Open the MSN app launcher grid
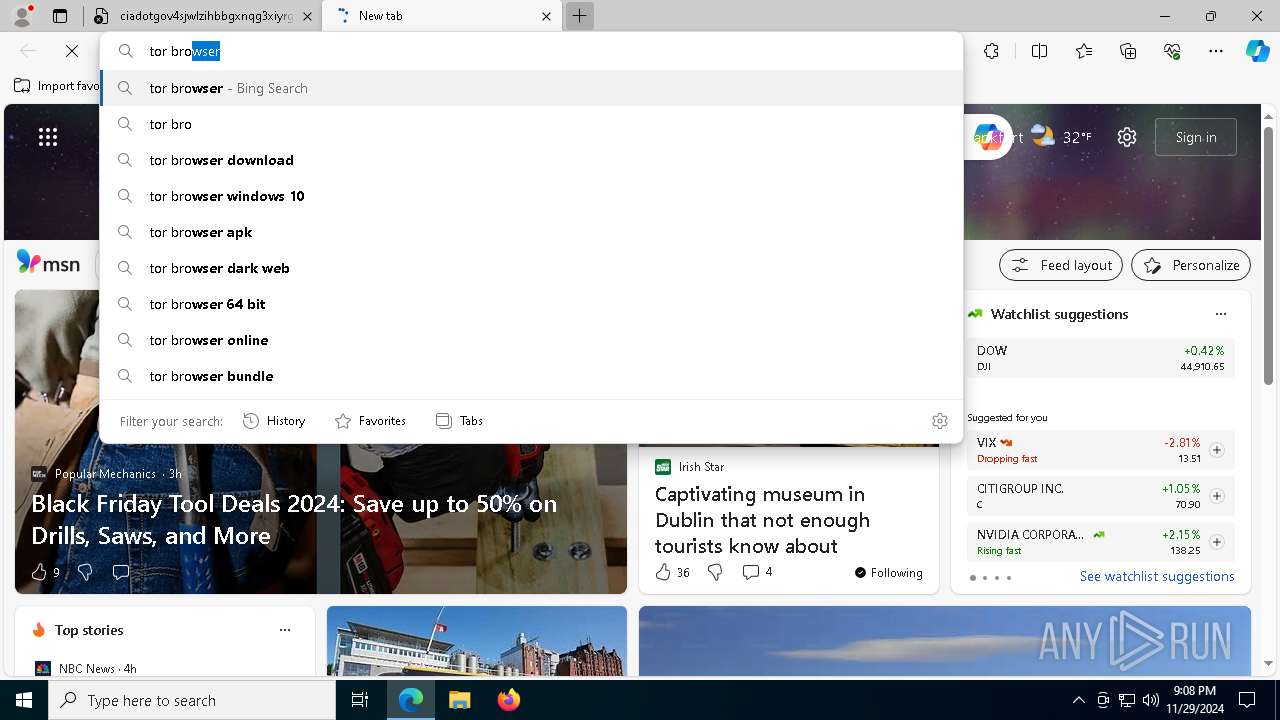This screenshot has width=1280, height=720. [48, 137]
